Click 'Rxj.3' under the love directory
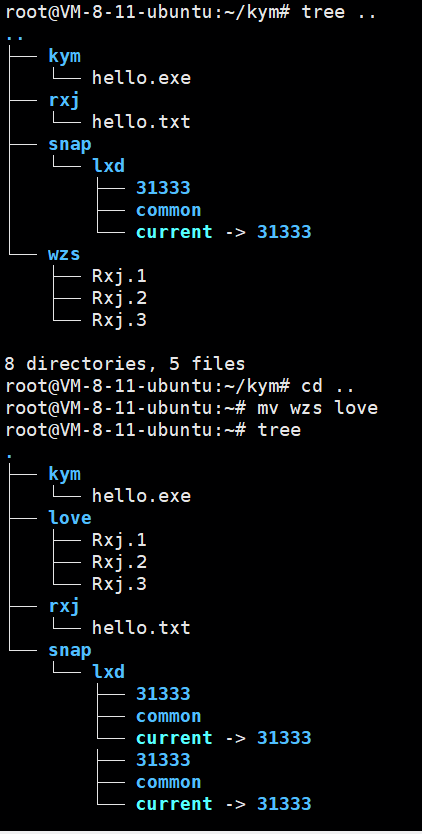Screen dimensions: 422x834 point(119,584)
